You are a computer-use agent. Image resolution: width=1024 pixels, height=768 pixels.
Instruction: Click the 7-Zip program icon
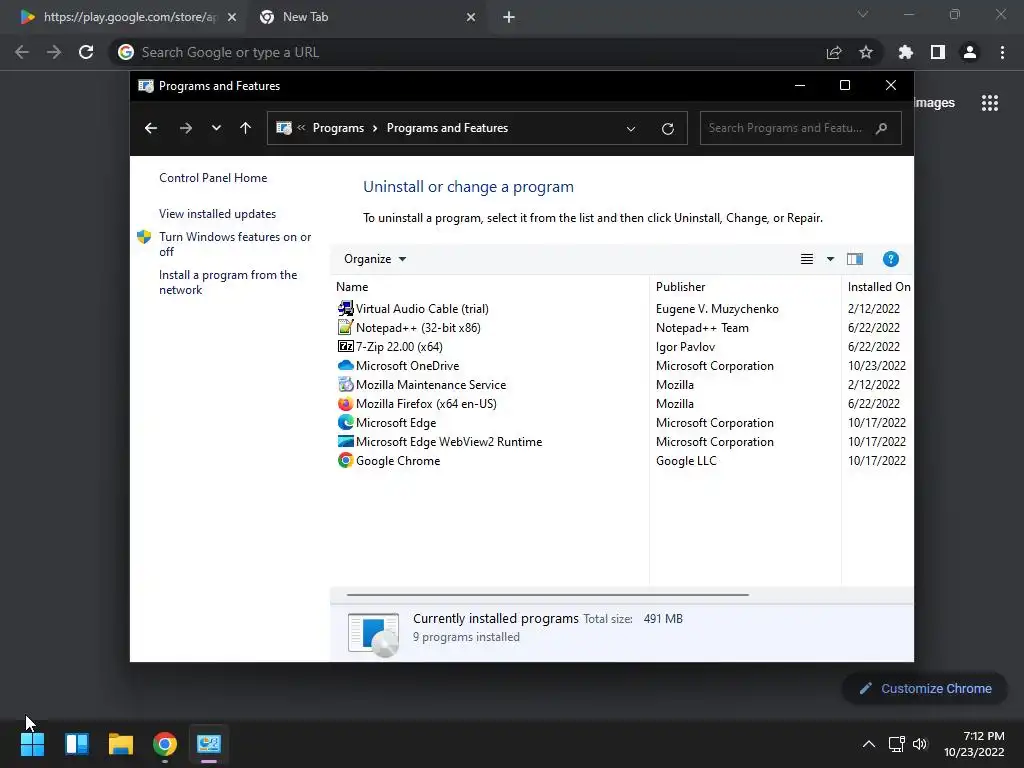tap(345, 346)
